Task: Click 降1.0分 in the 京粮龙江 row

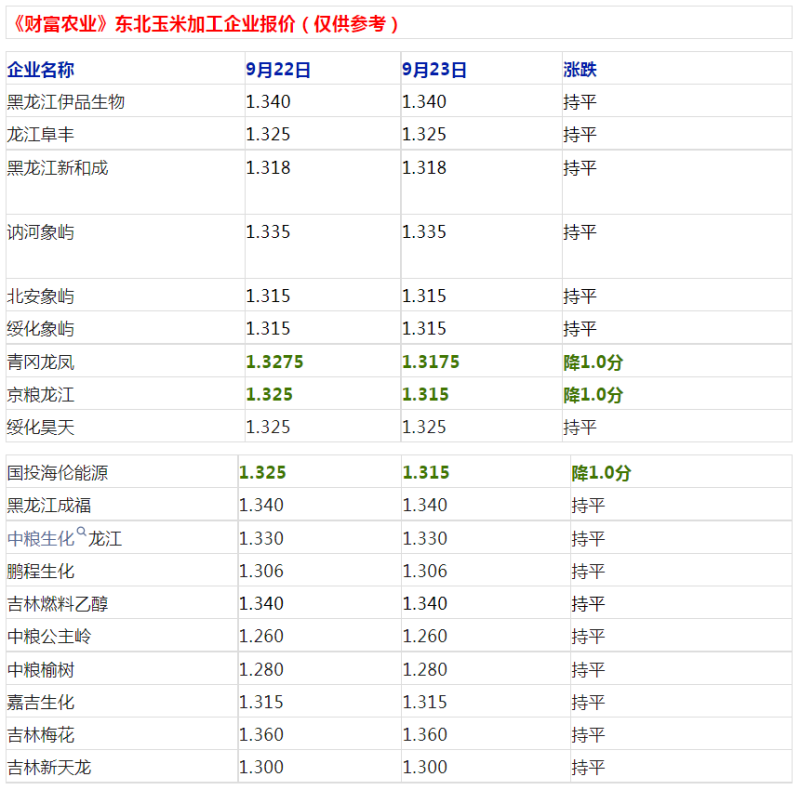Action: pyautogui.click(x=593, y=395)
